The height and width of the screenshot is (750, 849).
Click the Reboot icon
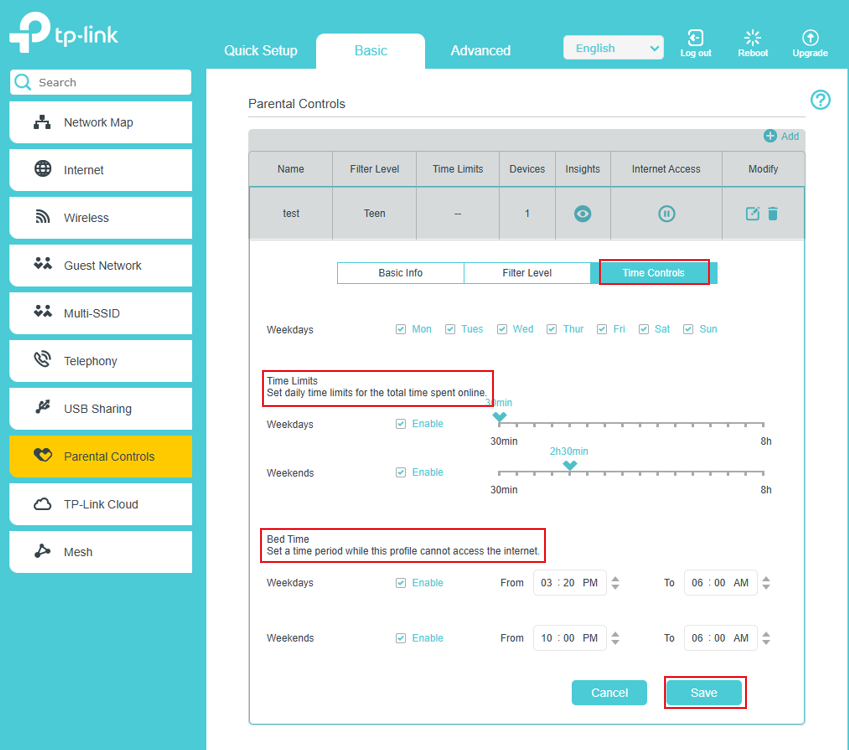[753, 39]
